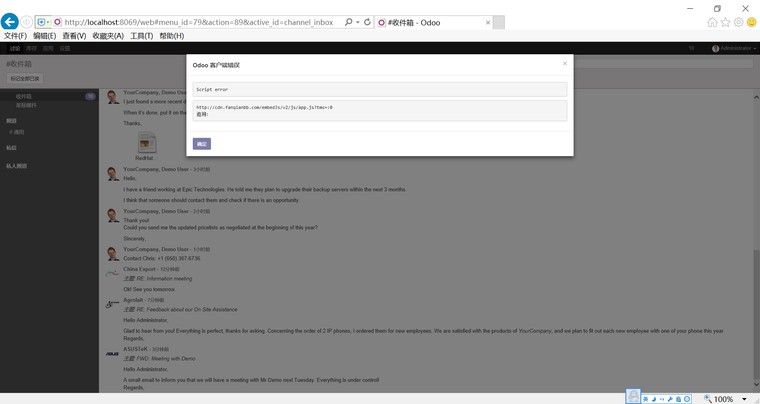Click the search box above the message list
The width and height of the screenshot is (760, 404).
pyautogui.click(x=662, y=63)
